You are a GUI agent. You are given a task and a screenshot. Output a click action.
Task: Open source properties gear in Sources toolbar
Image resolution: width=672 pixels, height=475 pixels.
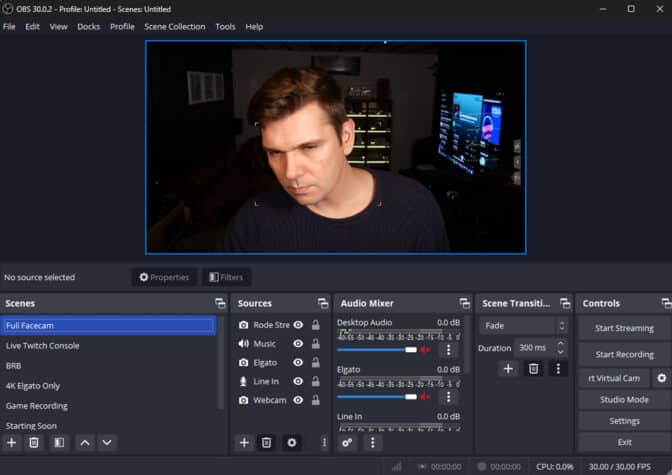291,442
